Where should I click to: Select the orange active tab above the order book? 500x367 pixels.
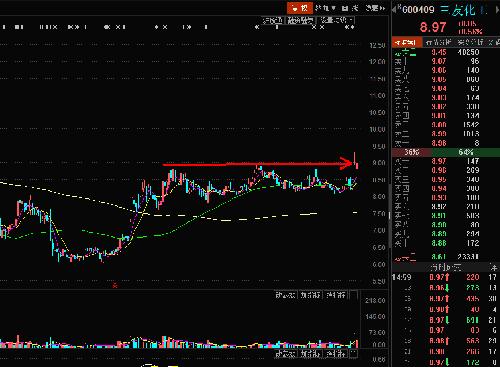tap(407, 42)
